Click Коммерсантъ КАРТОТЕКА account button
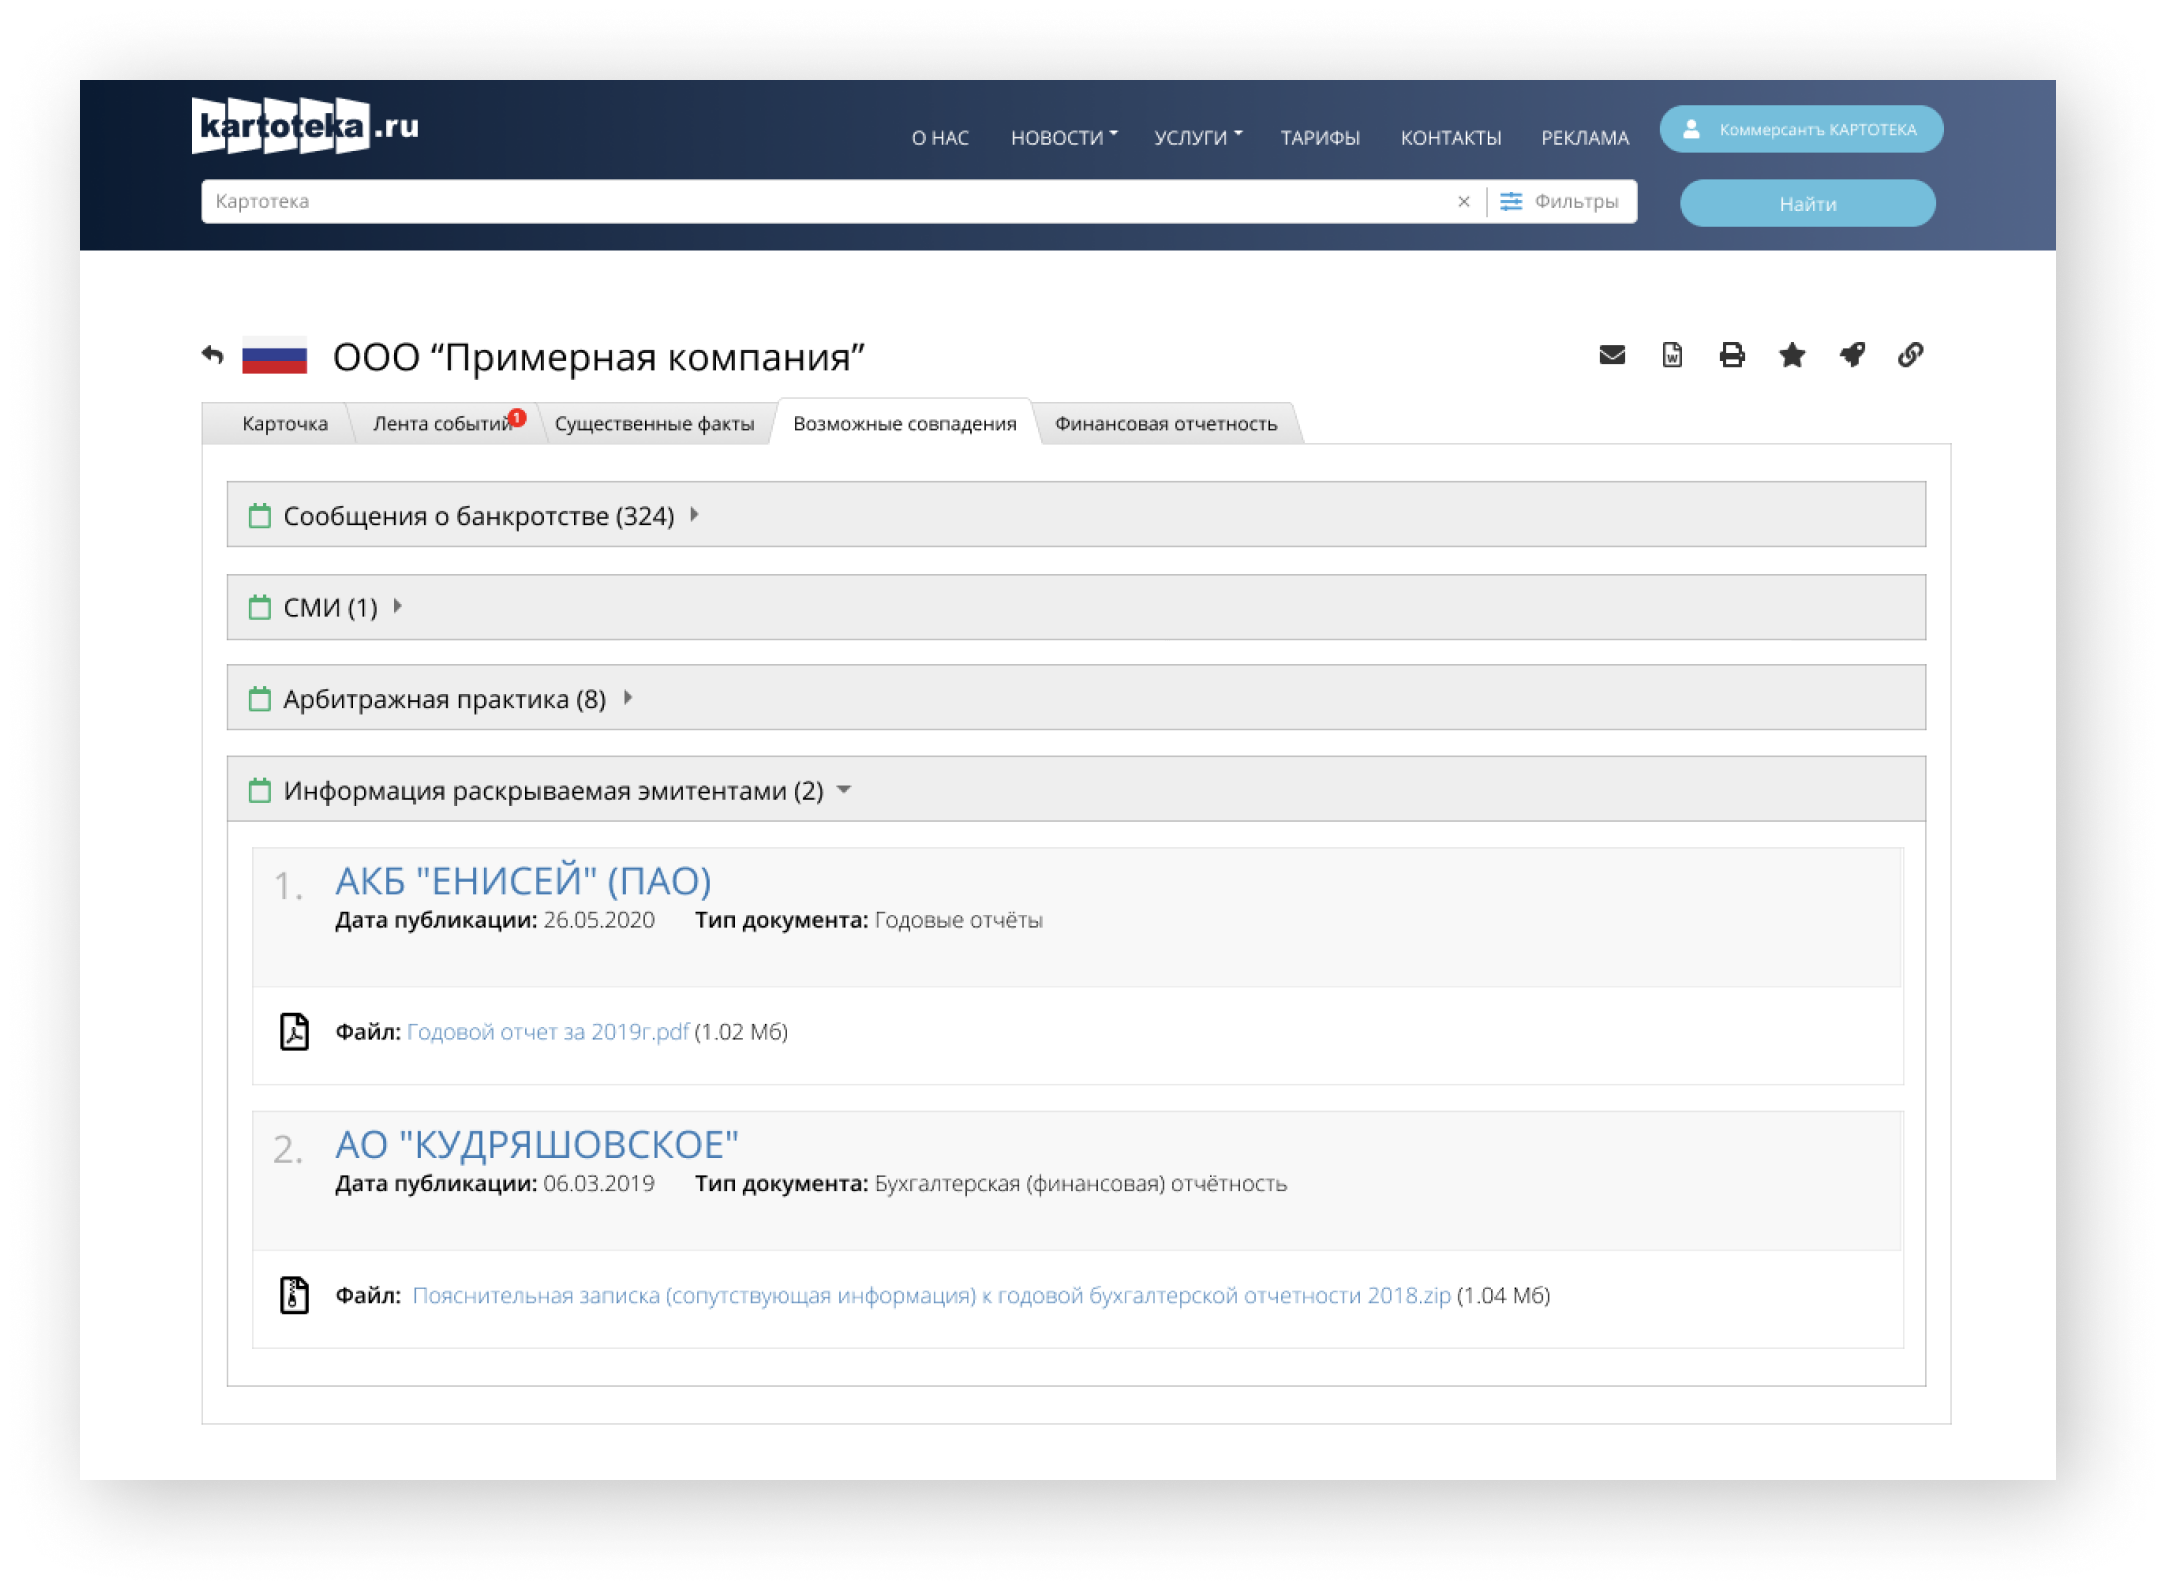The image size is (2168, 1592). [x=1801, y=129]
